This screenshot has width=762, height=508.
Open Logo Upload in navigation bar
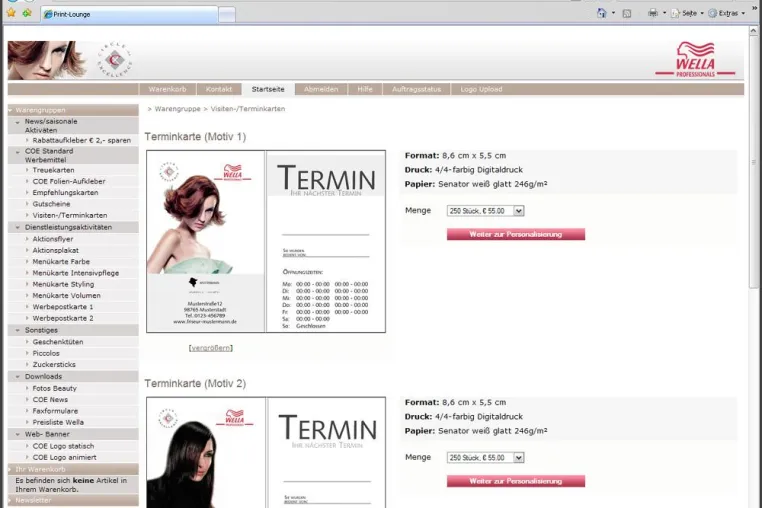pyautogui.click(x=481, y=89)
